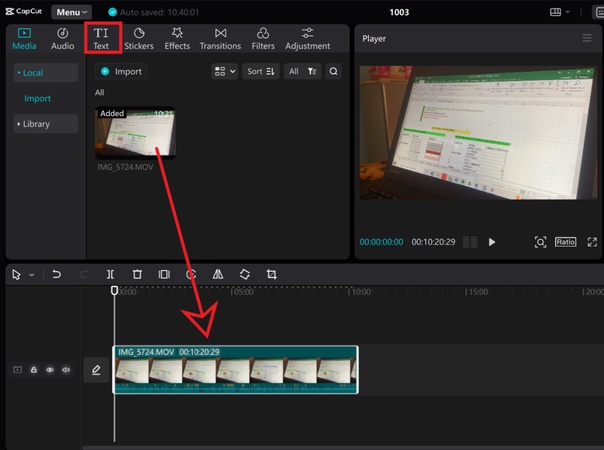604x450 pixels.
Task: Click the Split tool in timeline toolbar
Action: point(110,274)
